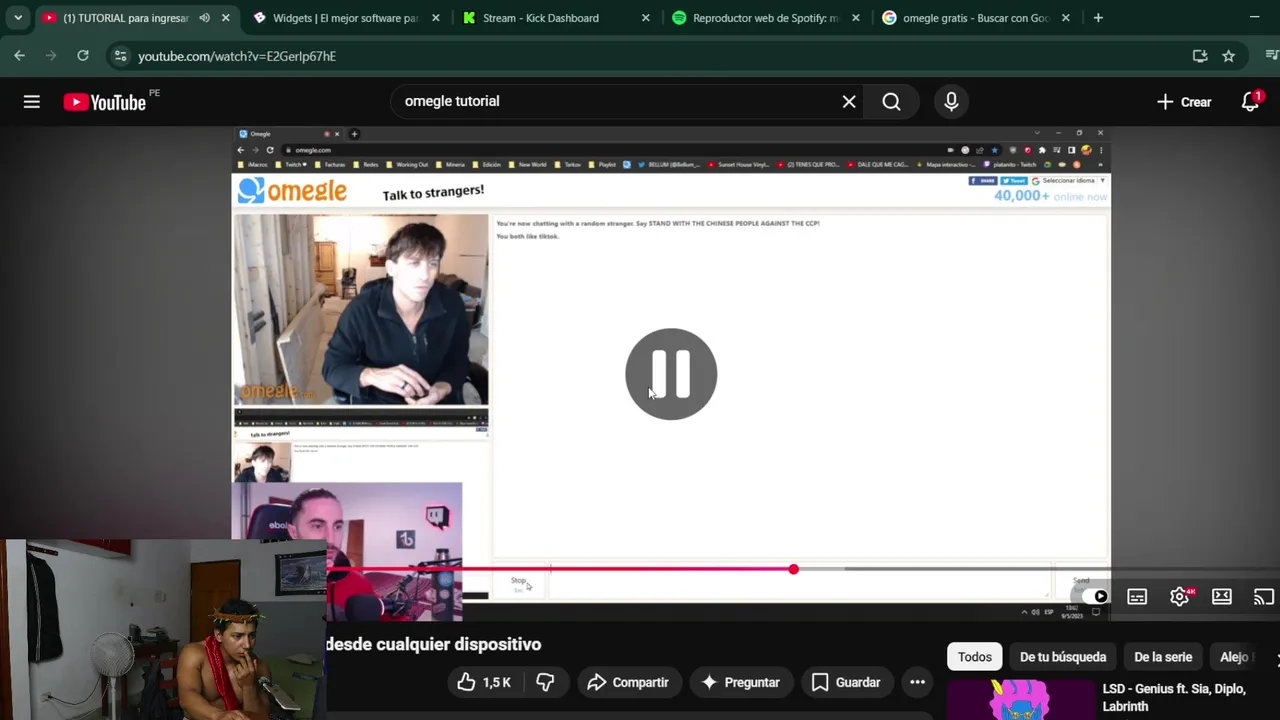
Task: Close the TUTORIAL YouTube tab
Action: [225, 18]
